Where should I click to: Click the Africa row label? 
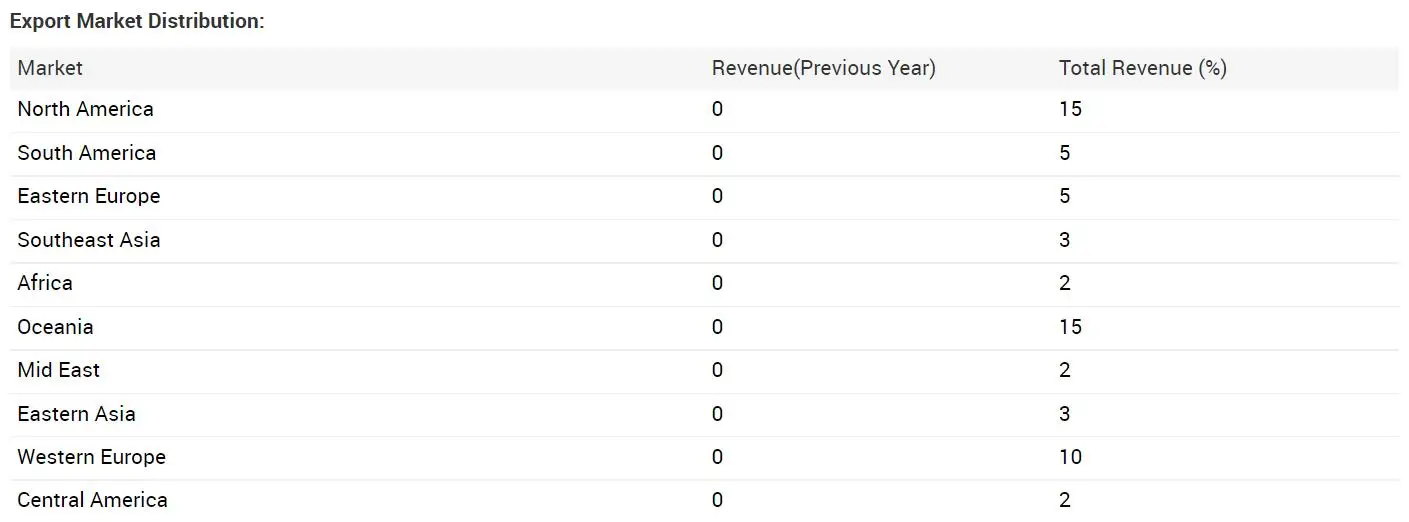click(x=45, y=283)
